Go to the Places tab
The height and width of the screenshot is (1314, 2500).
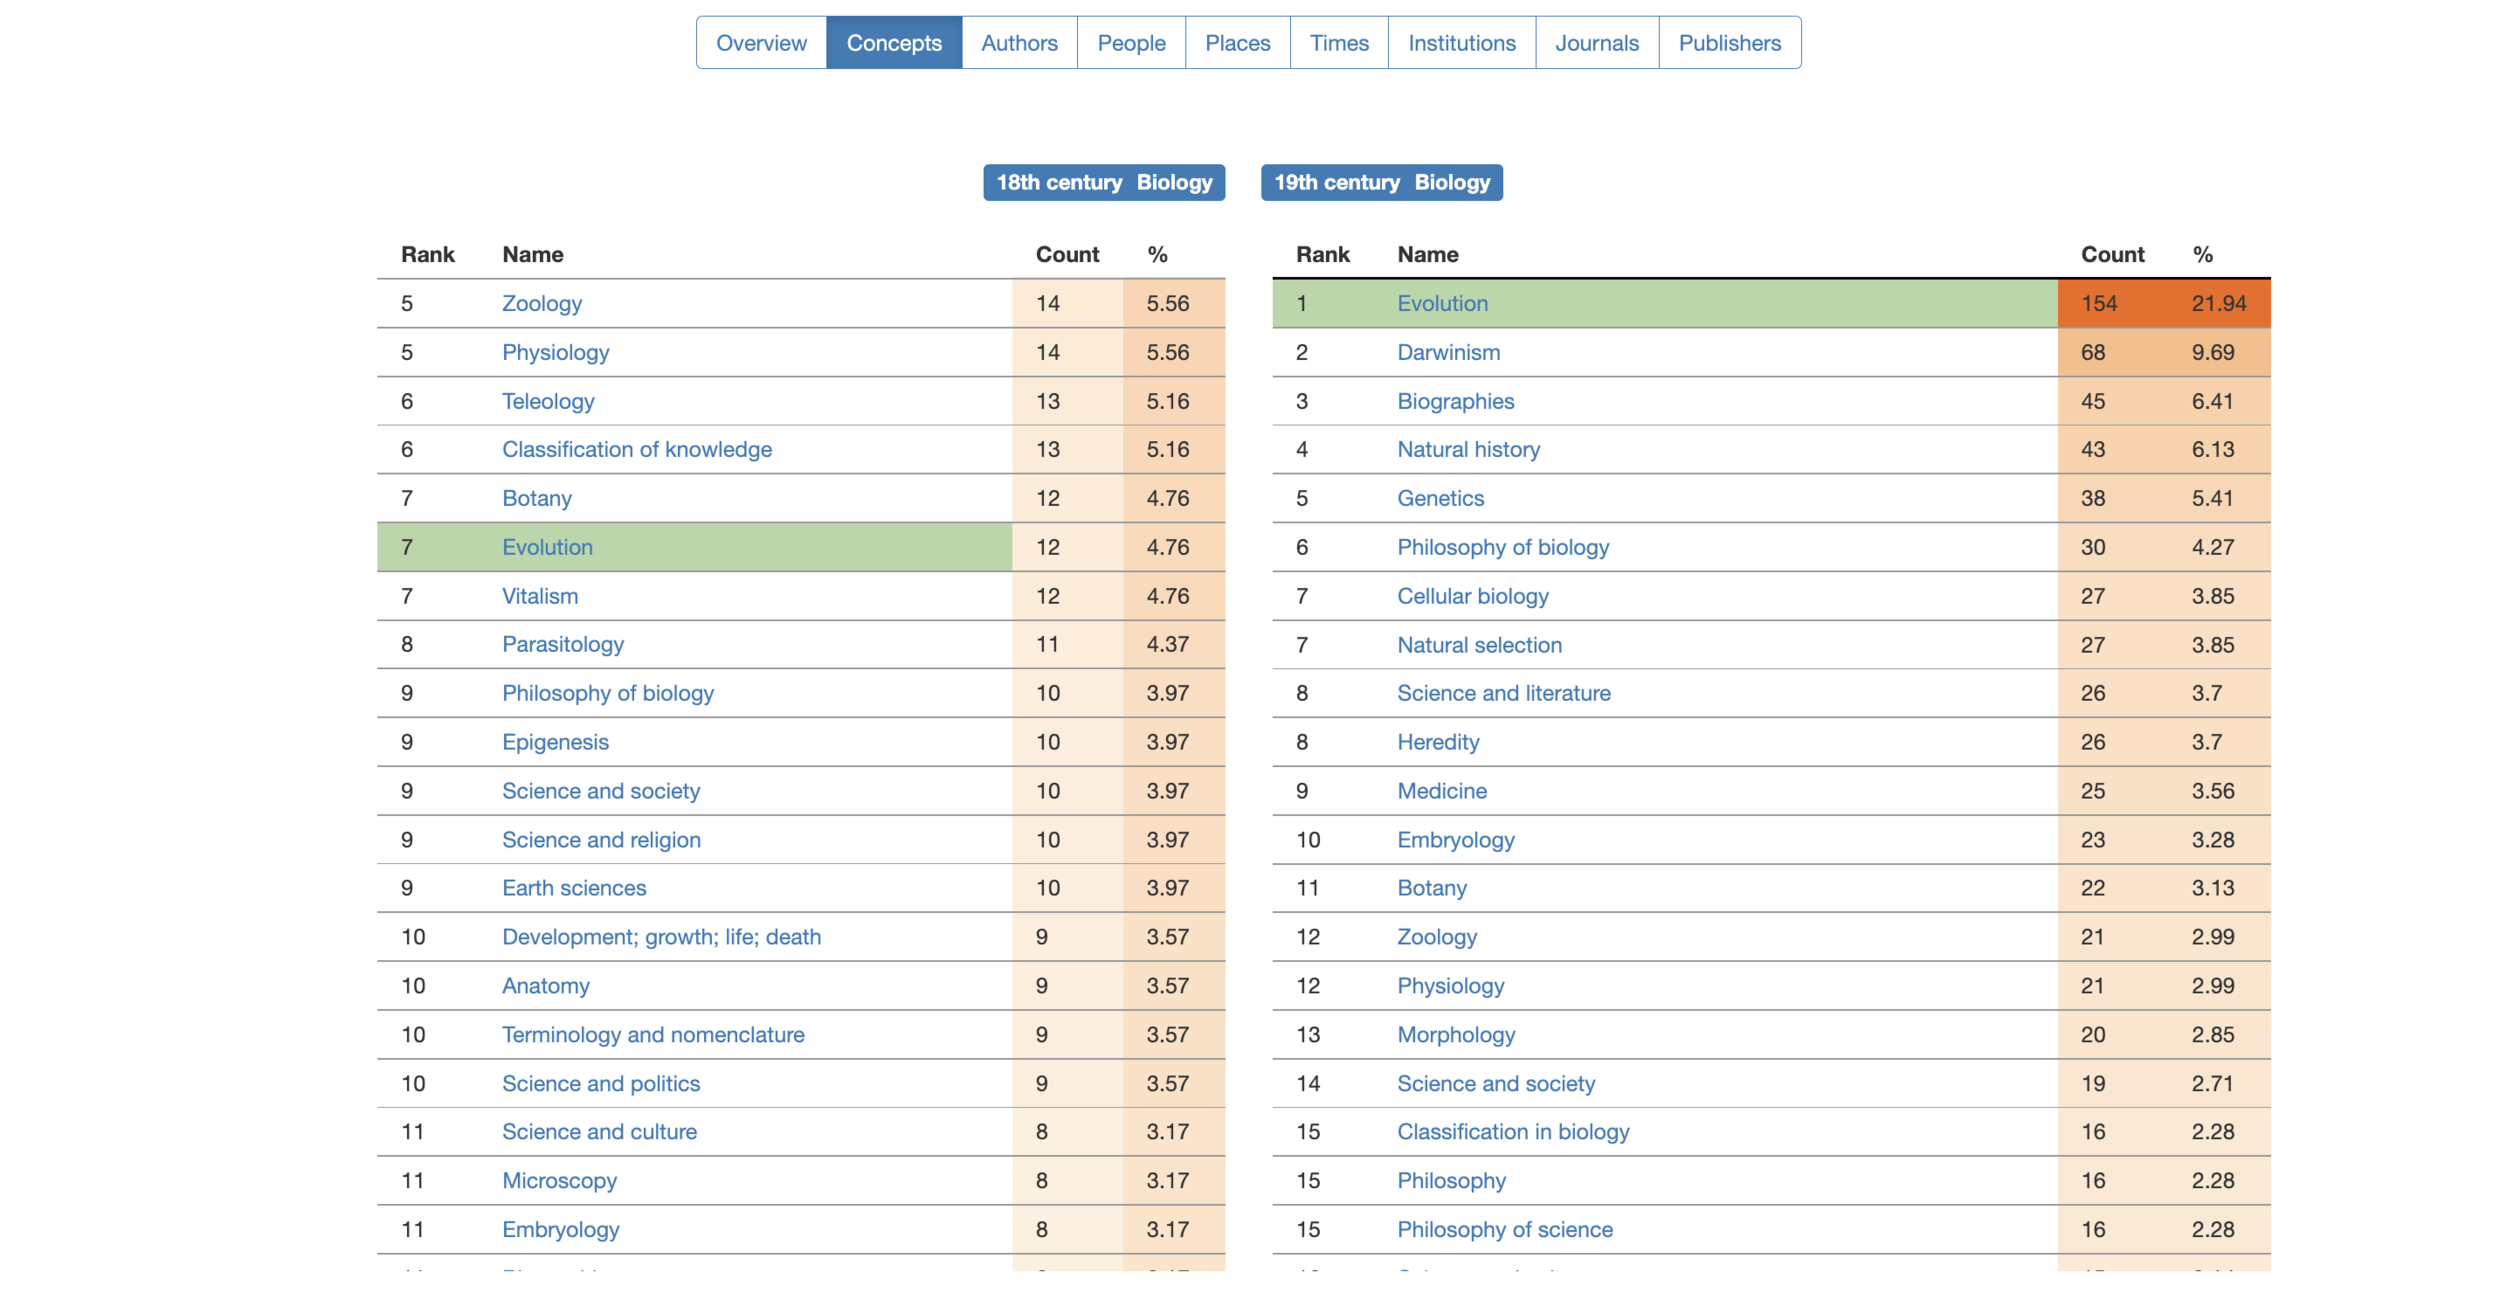[x=1237, y=43]
